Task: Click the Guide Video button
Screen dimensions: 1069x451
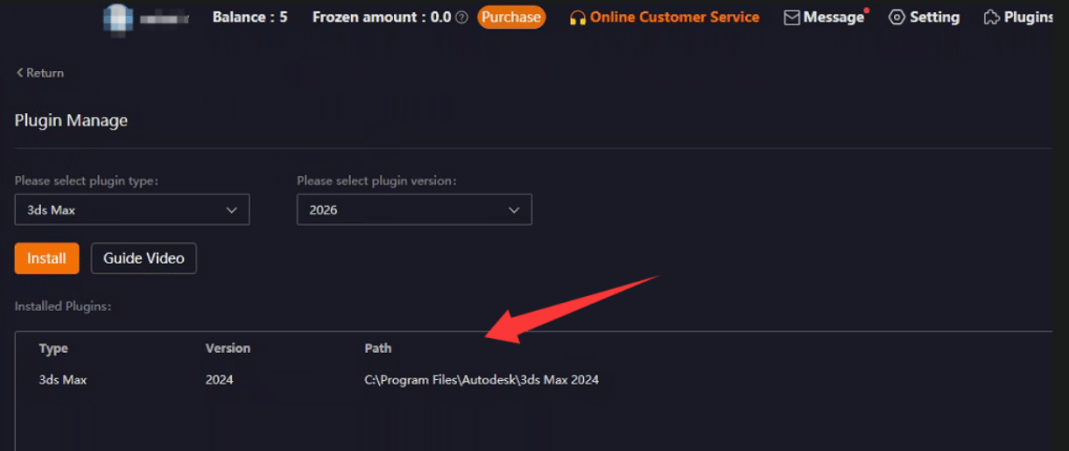Action: (144, 258)
